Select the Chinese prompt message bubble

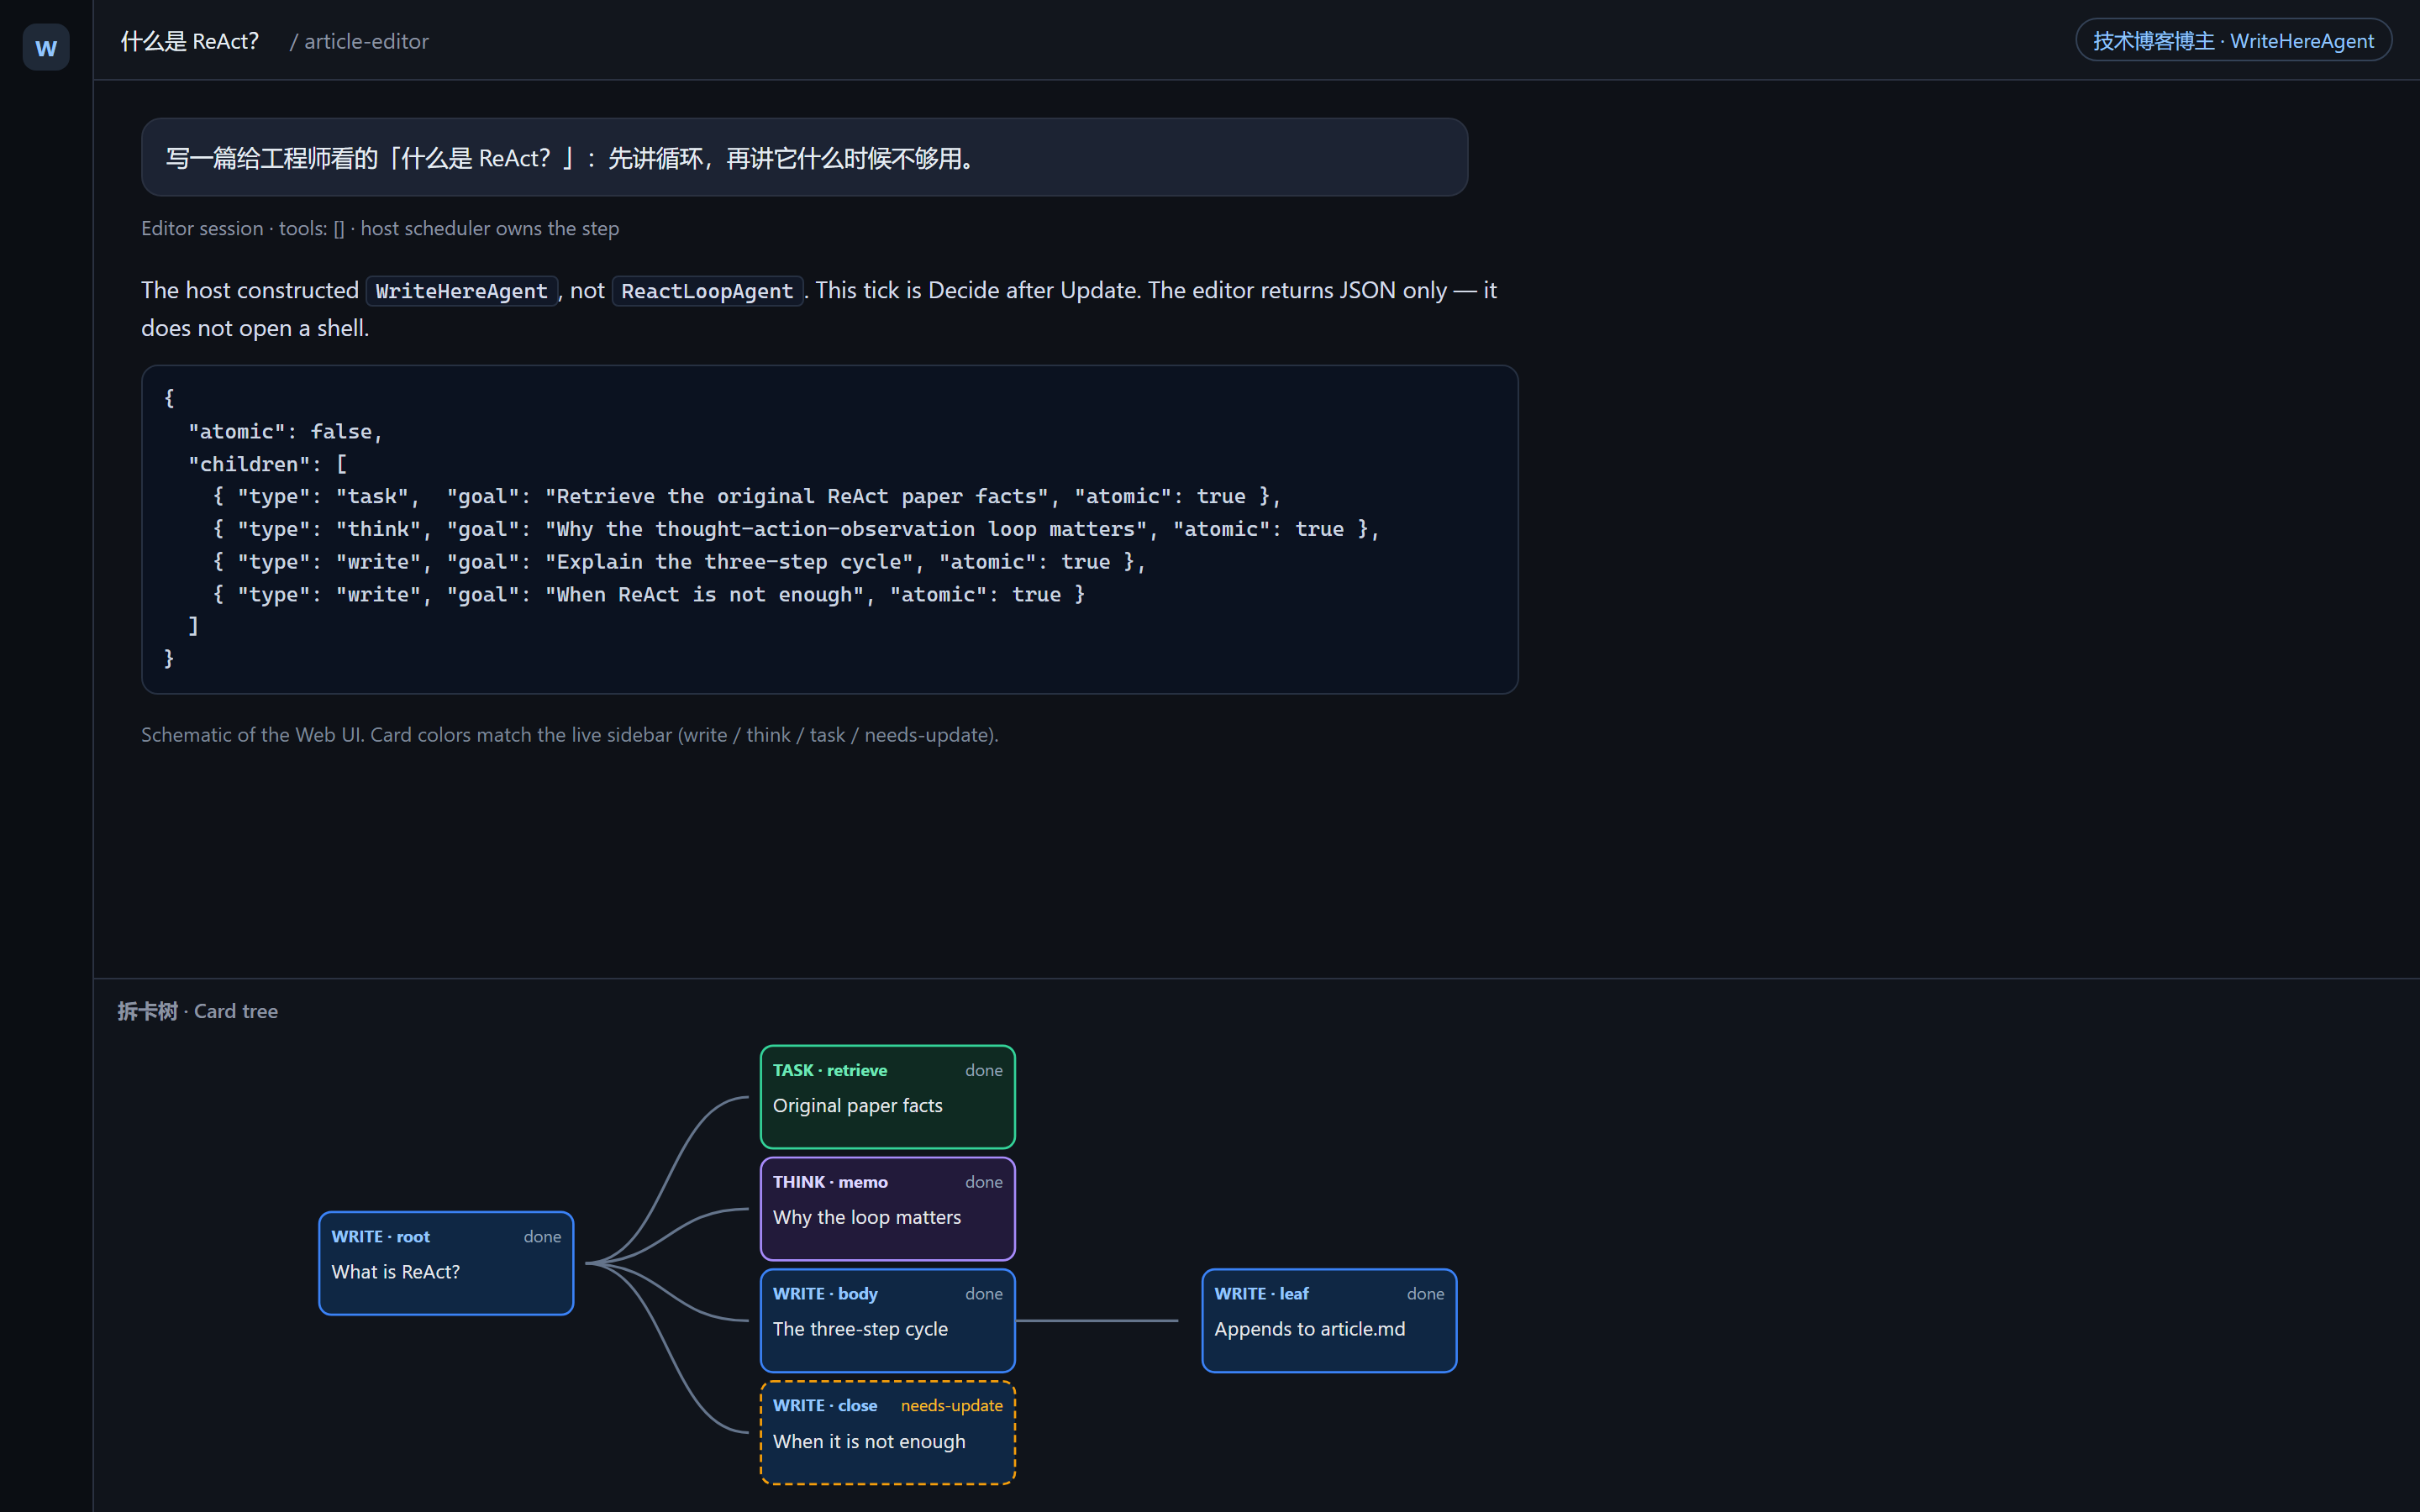pos(804,157)
